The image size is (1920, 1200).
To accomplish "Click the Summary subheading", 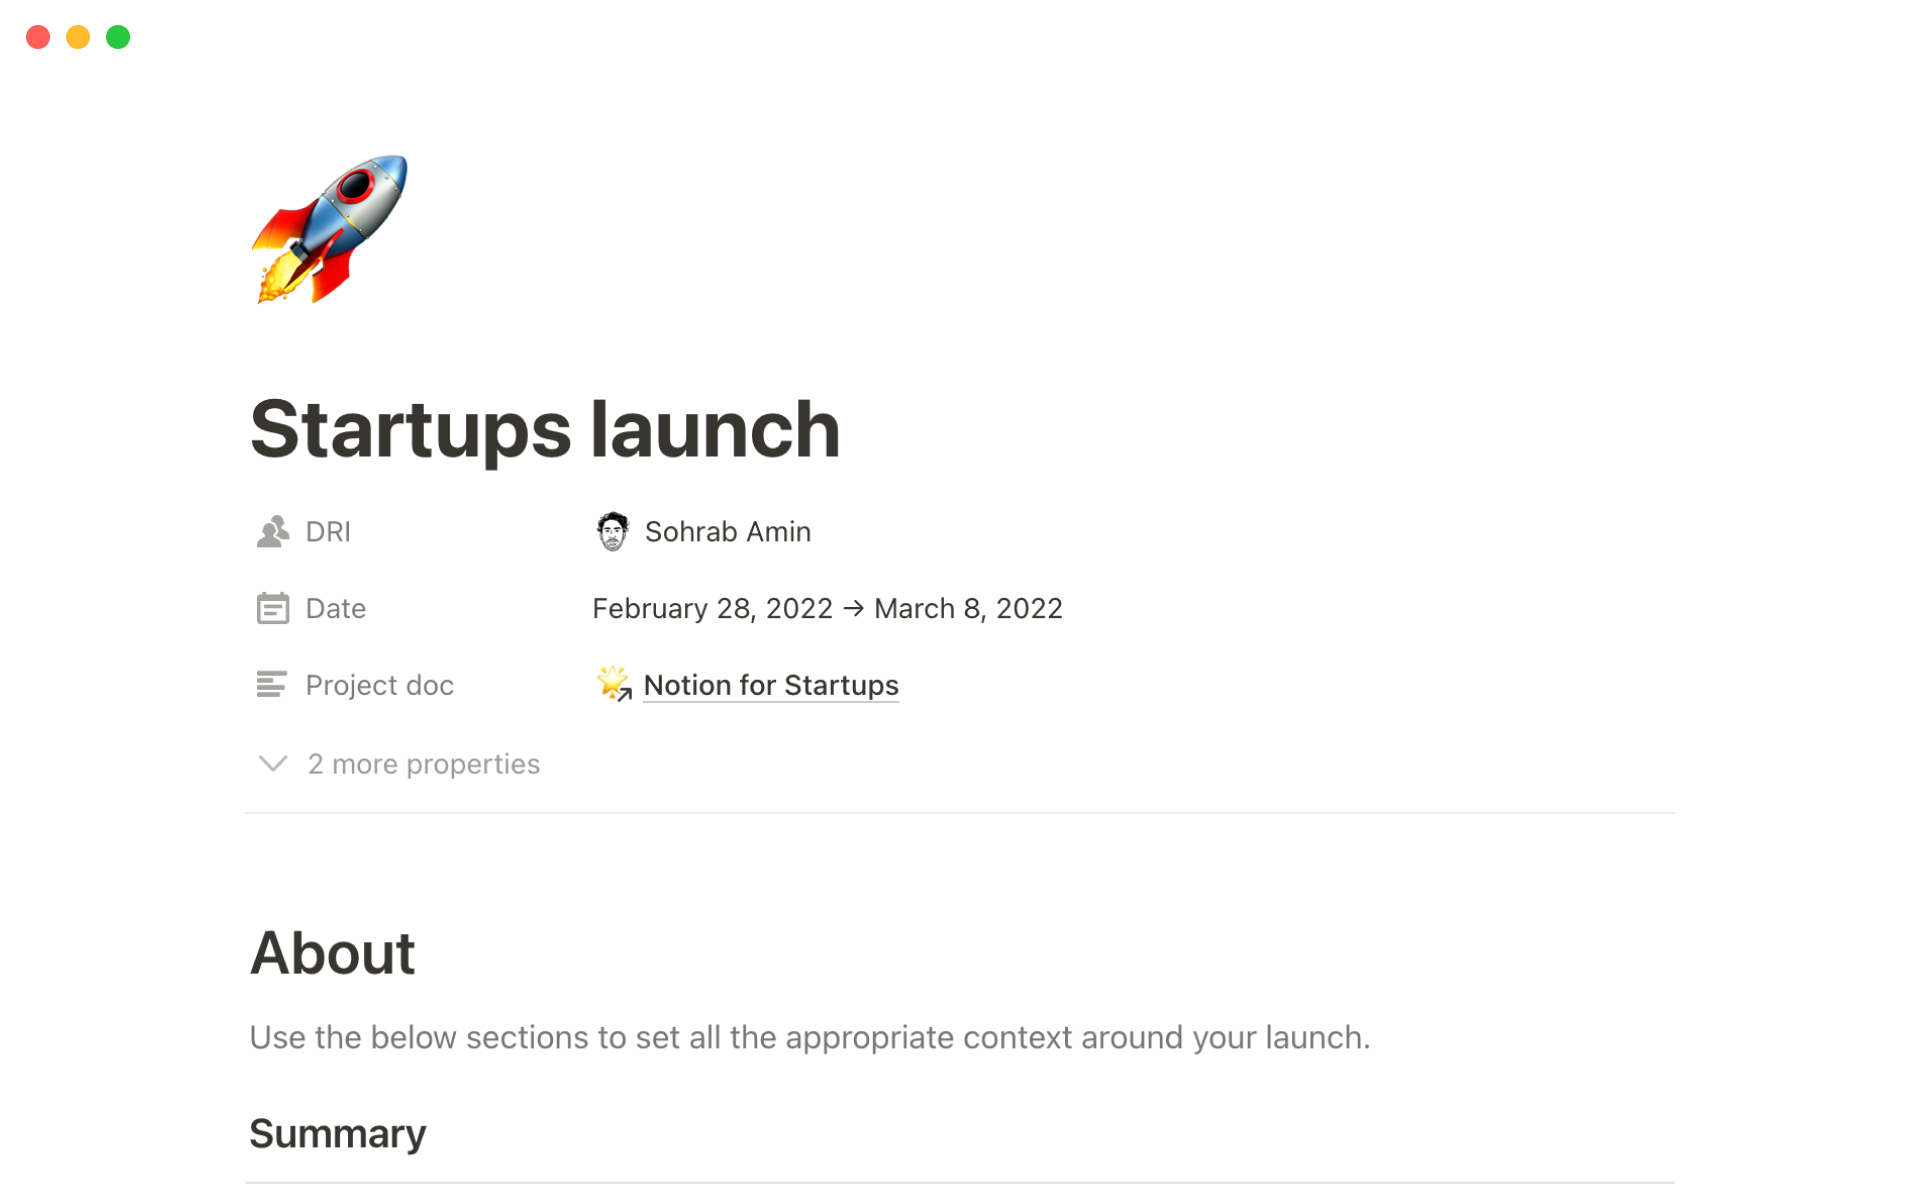I will [338, 1133].
